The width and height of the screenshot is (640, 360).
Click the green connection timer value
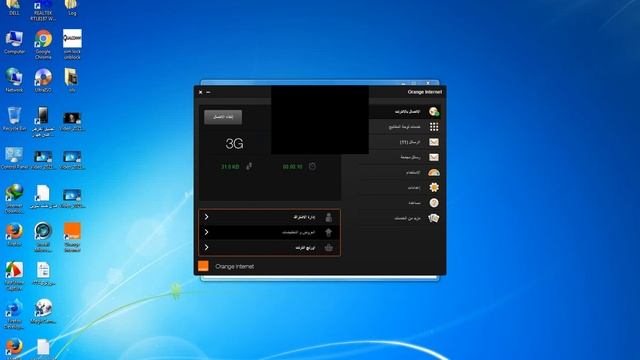click(x=293, y=167)
